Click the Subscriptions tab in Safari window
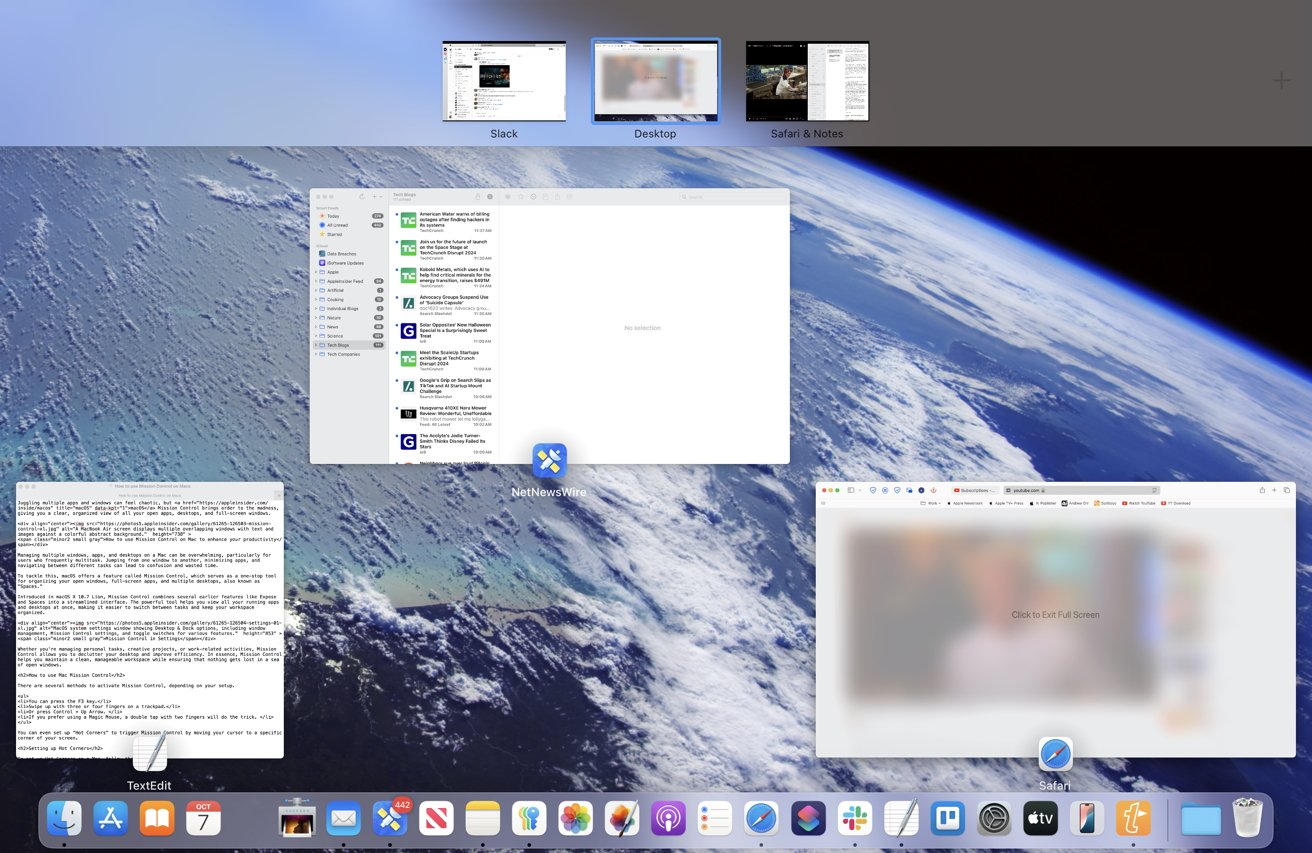Screen dimensions: 1312x853 point(976,490)
